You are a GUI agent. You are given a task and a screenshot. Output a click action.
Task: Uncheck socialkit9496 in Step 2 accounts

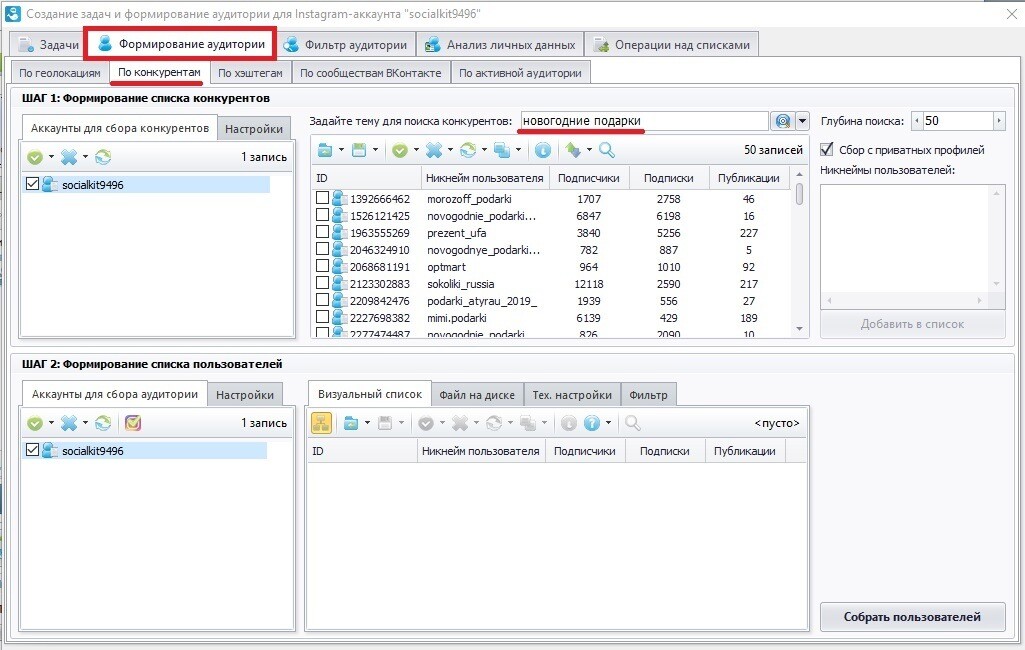[x=32, y=450]
